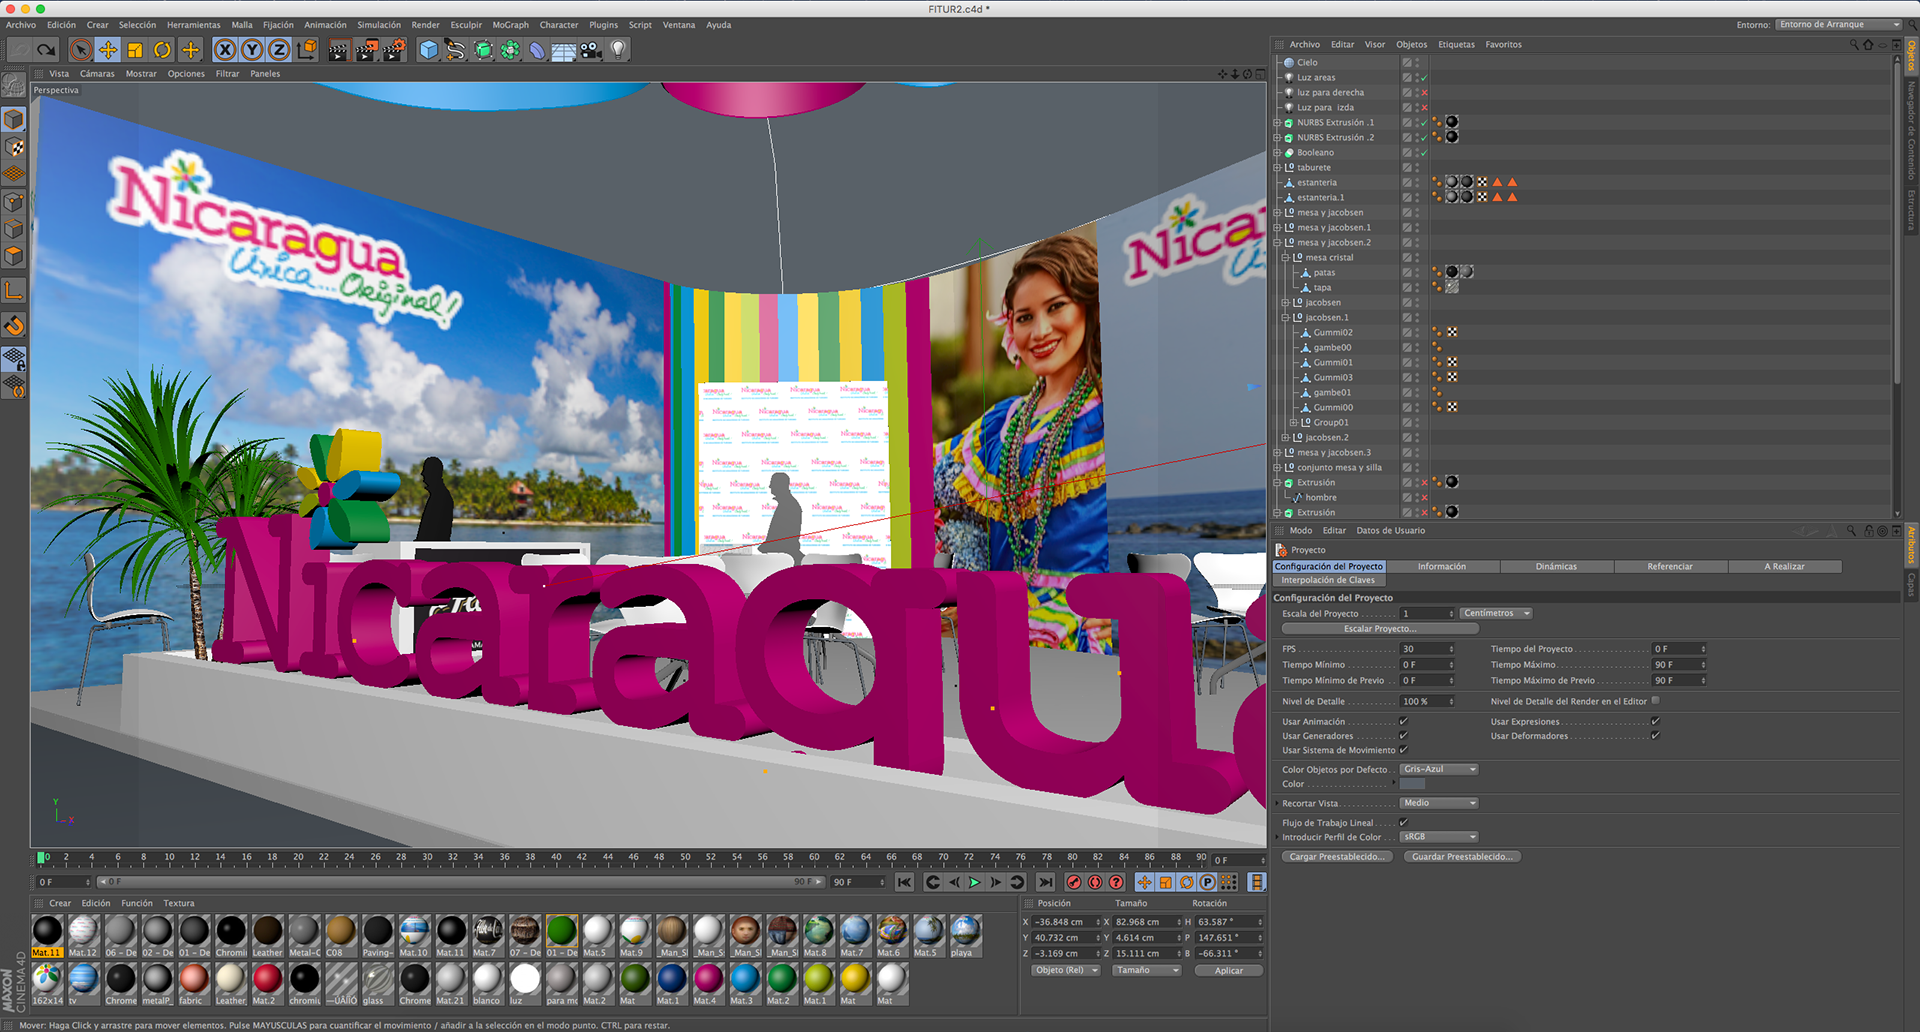Screen dimensions: 1920x1032
Task: Toggle the red X of luz para derecha
Action: pyautogui.click(x=1424, y=92)
